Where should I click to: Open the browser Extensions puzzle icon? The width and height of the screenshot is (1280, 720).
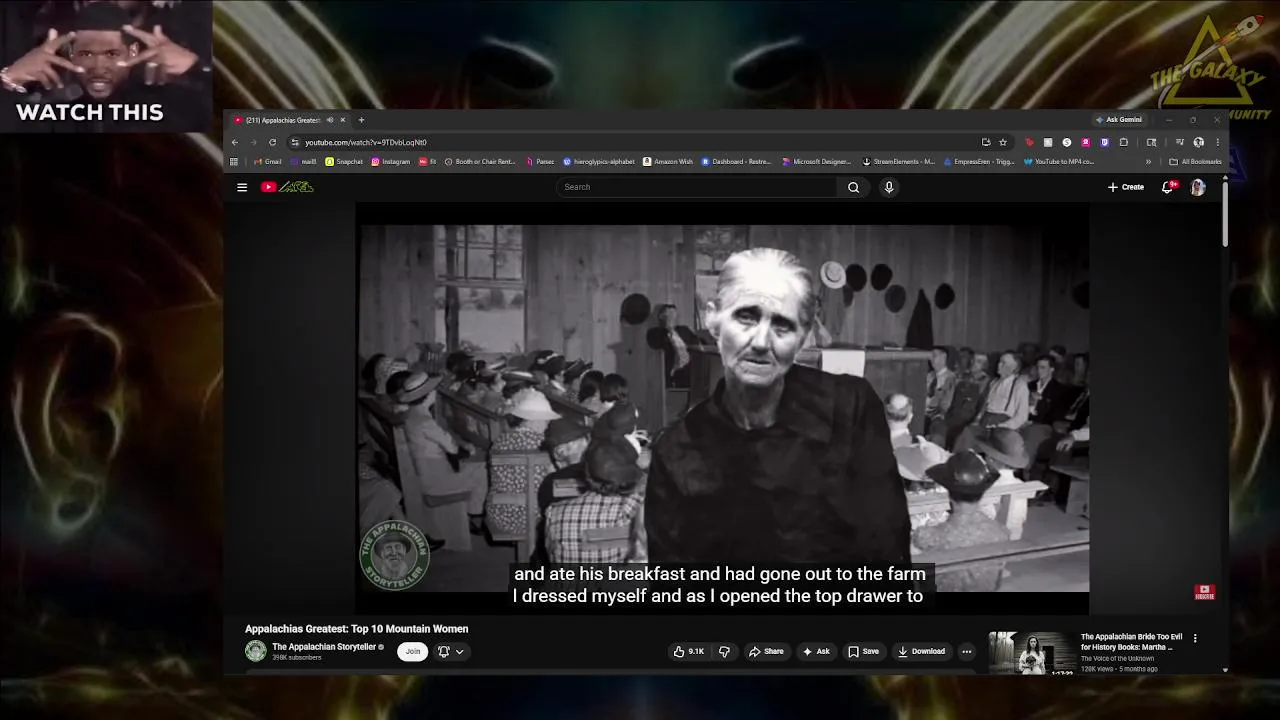coord(1124,142)
